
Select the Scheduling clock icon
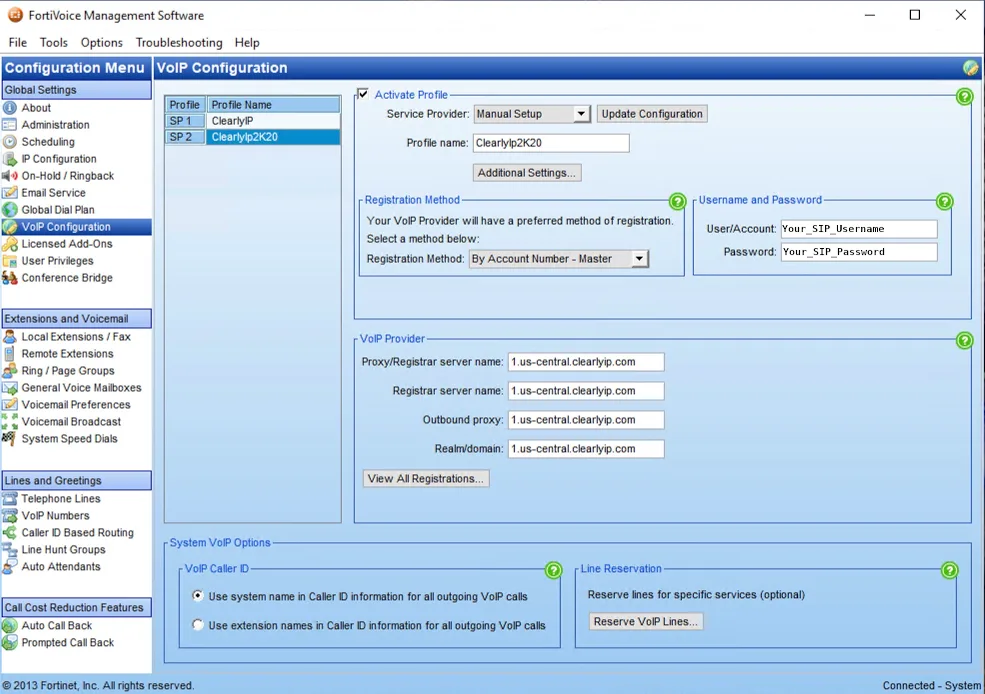tap(10, 142)
